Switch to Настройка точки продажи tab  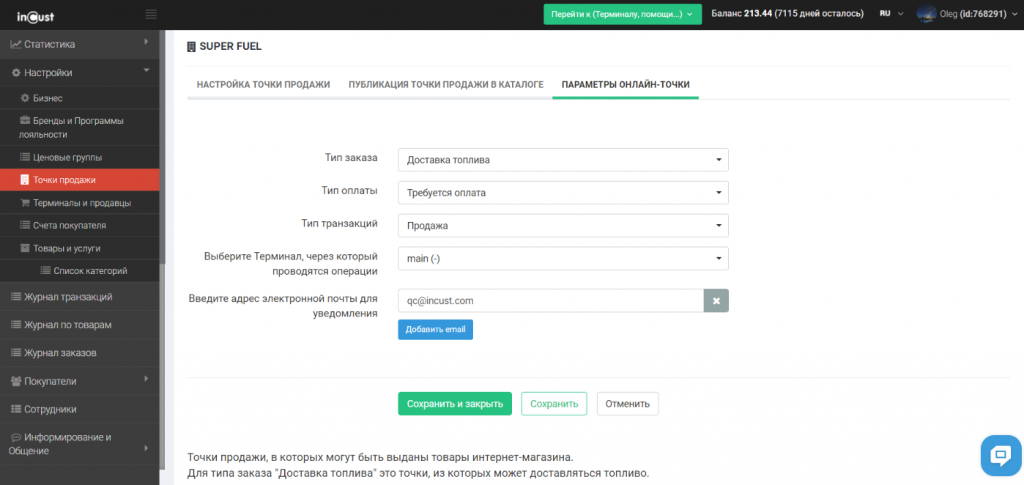263,85
